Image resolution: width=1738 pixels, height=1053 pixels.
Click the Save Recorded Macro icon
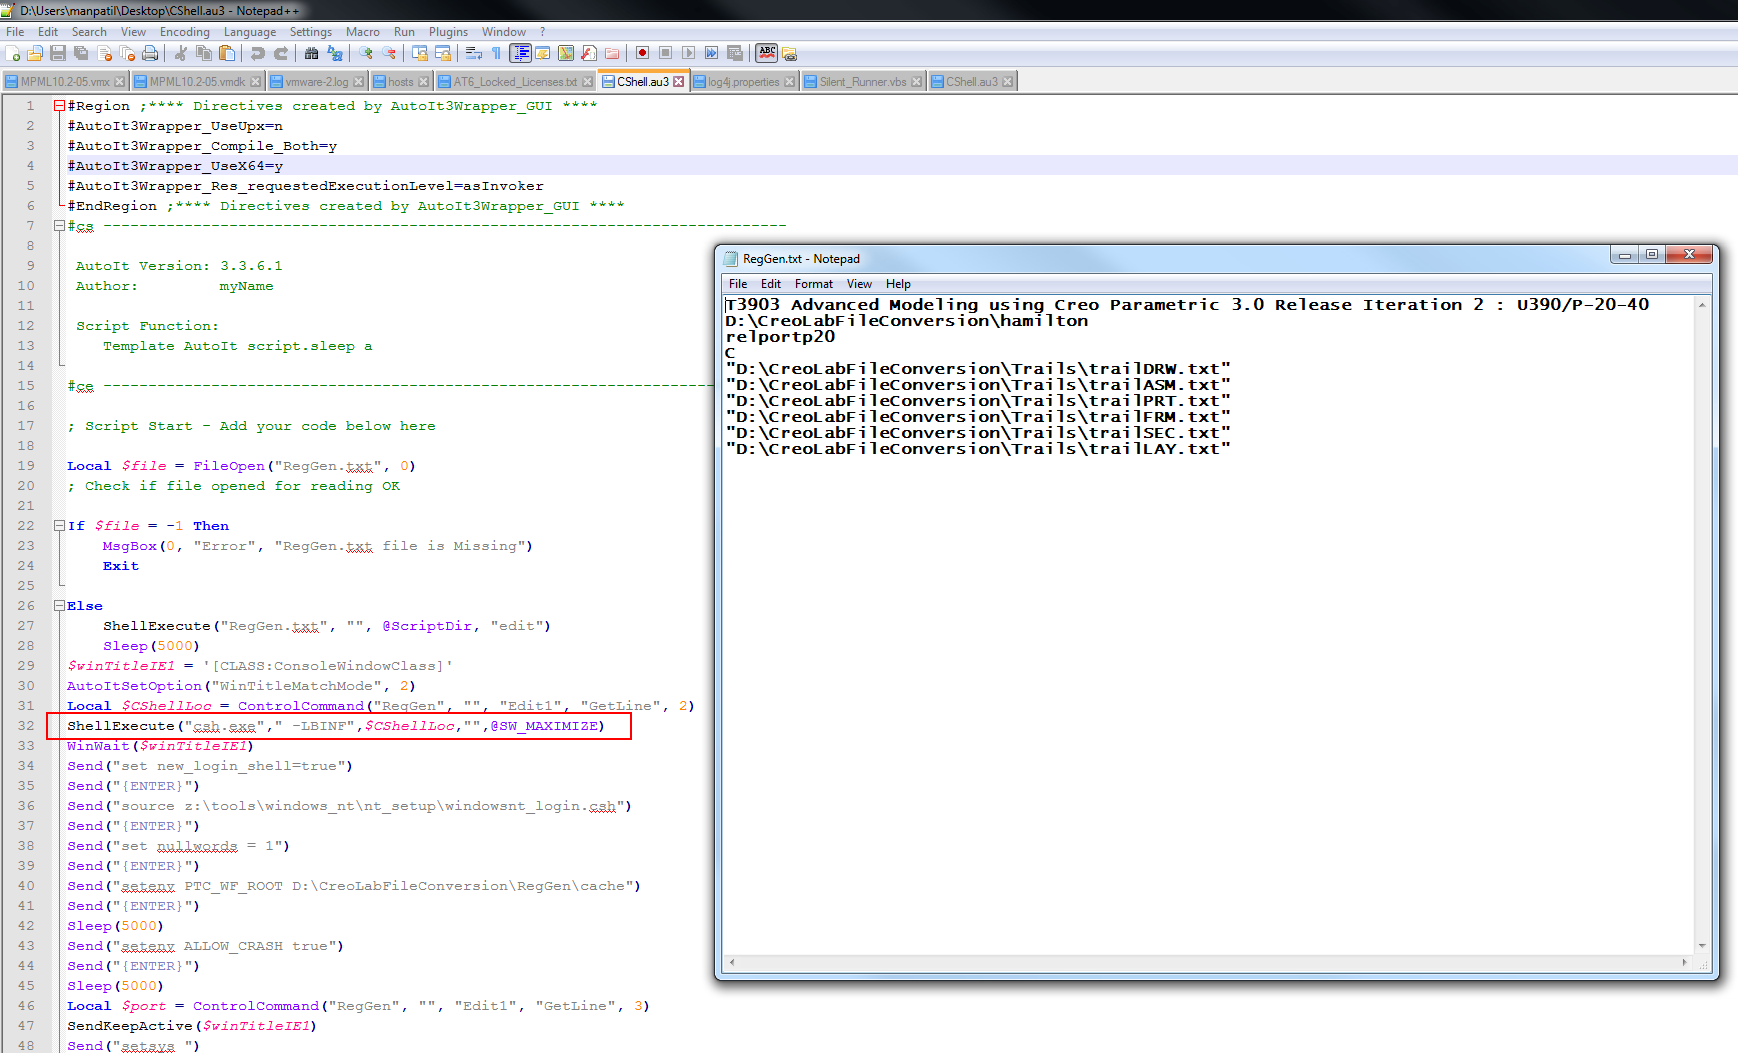click(734, 53)
